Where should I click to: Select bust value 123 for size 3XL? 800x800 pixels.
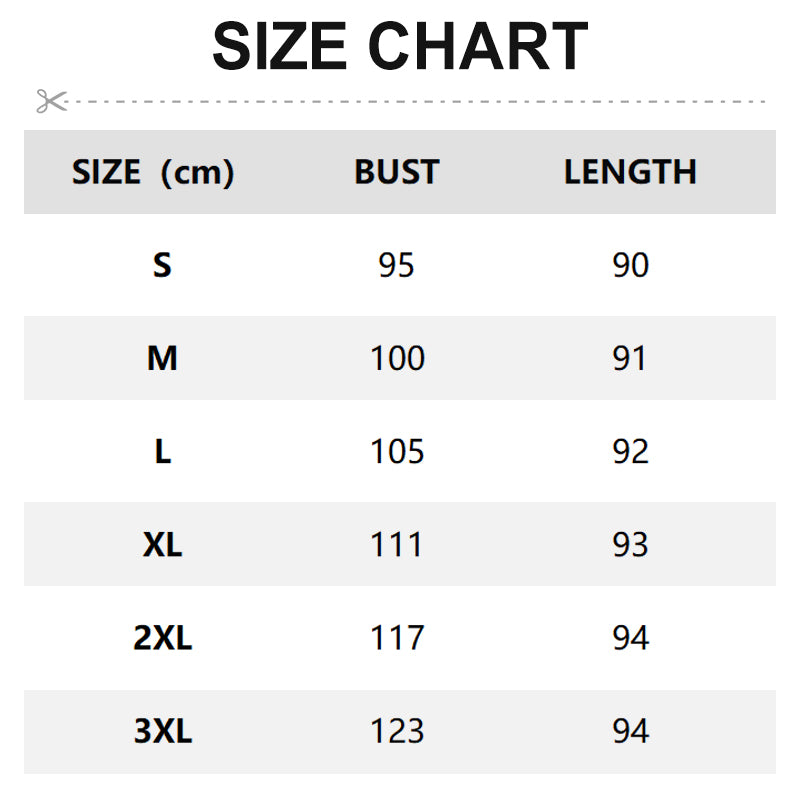[x=397, y=731]
